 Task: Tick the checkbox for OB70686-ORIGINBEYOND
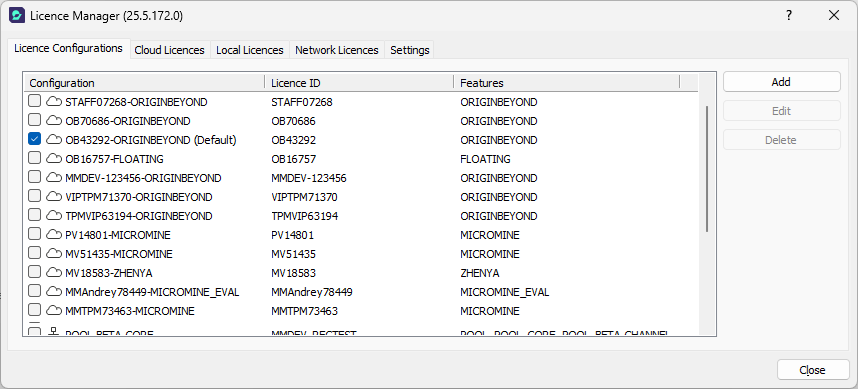34,120
